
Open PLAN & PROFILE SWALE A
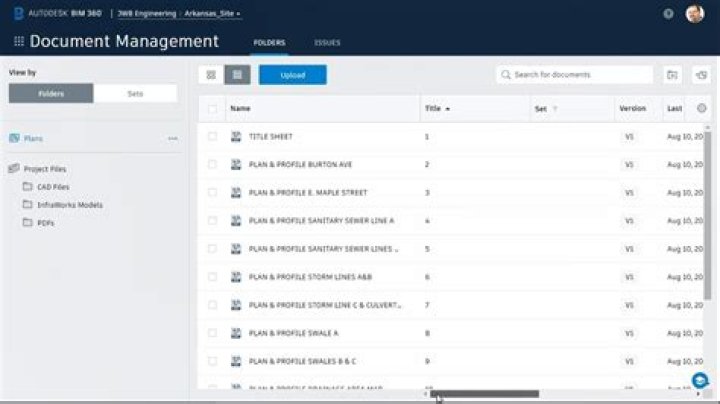point(293,333)
